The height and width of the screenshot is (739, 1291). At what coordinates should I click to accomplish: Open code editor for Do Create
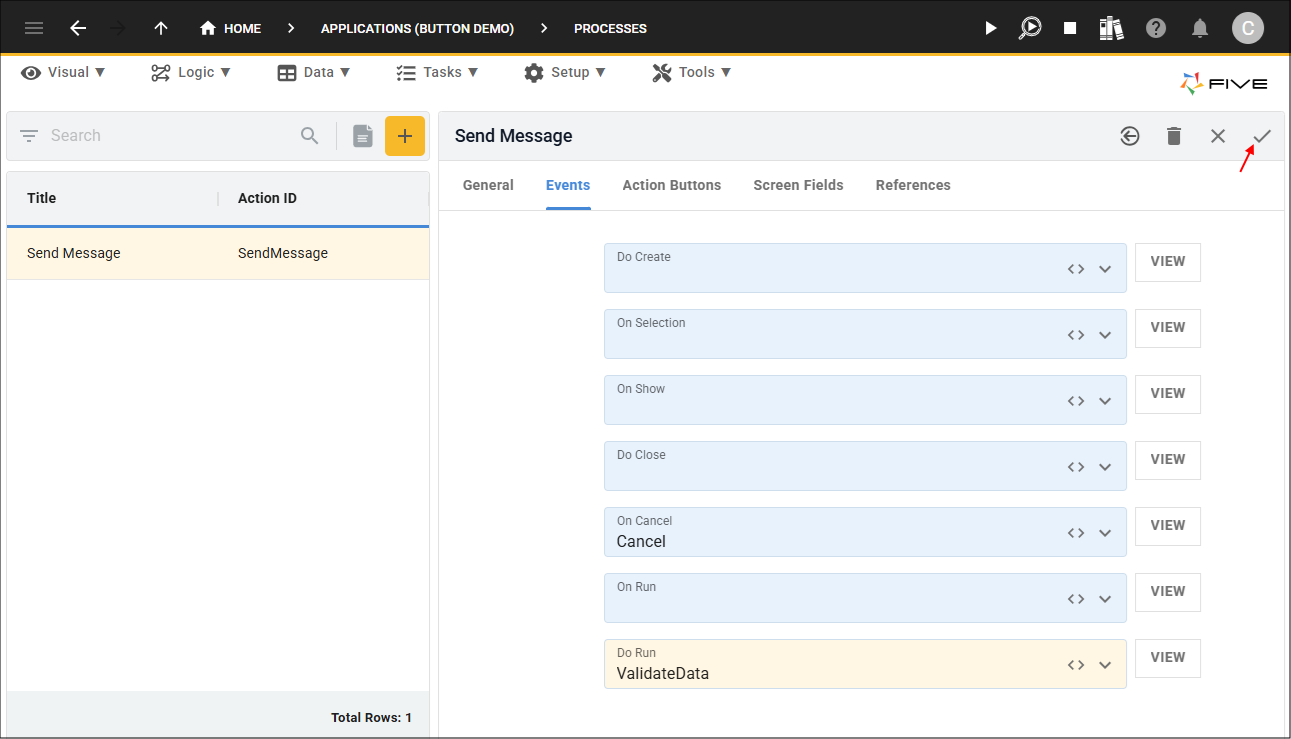(1076, 269)
